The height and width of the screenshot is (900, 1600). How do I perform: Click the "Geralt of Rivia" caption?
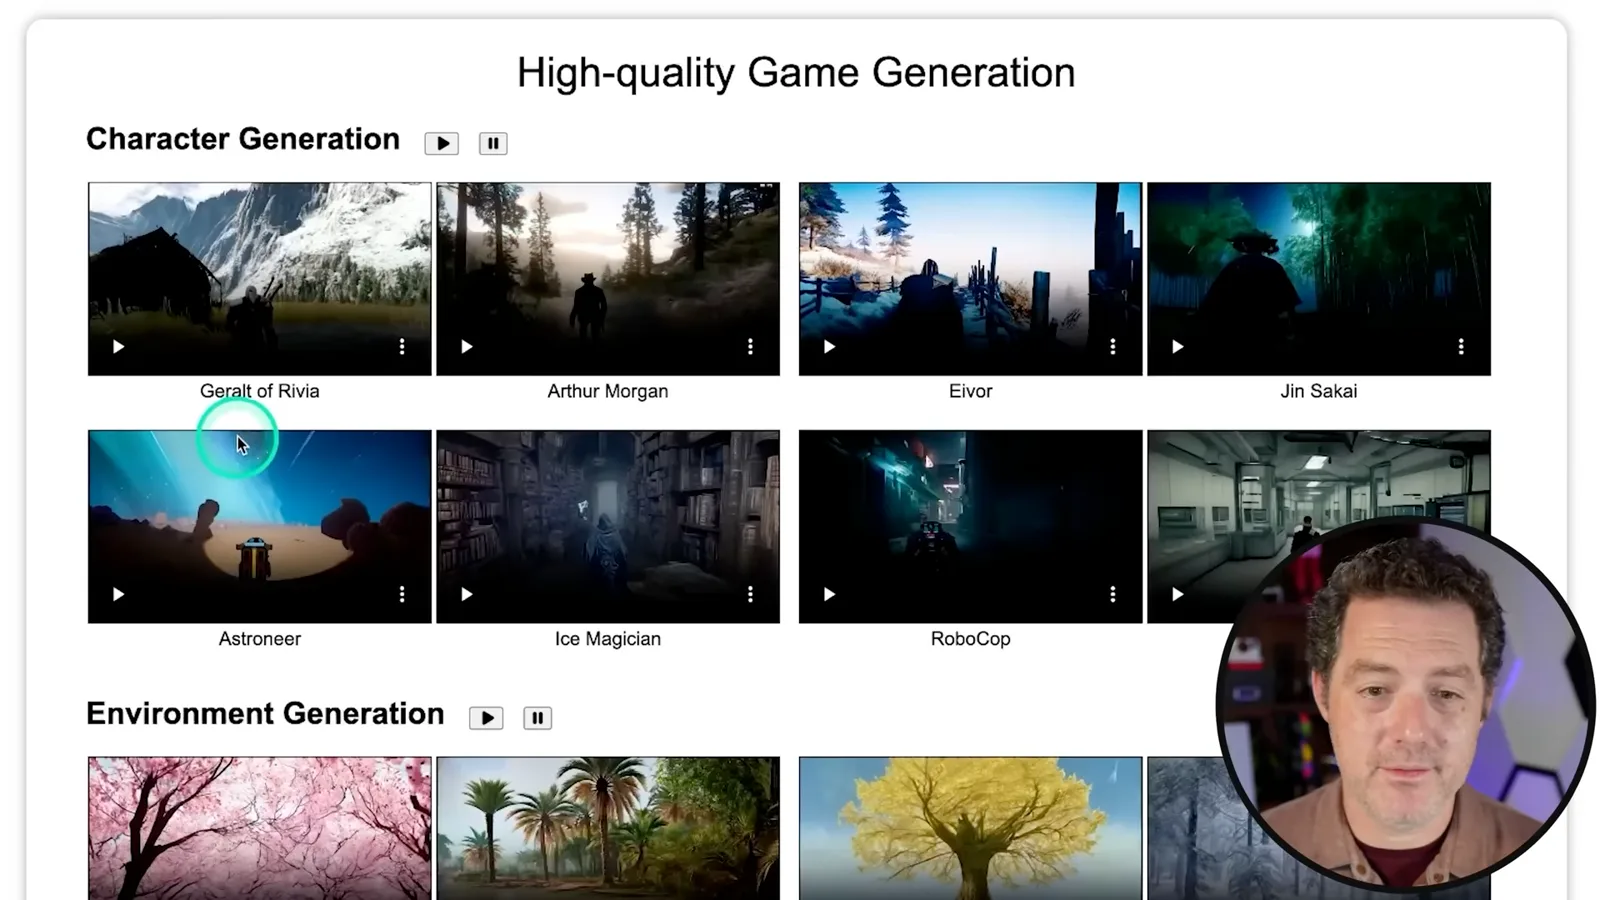coord(260,391)
